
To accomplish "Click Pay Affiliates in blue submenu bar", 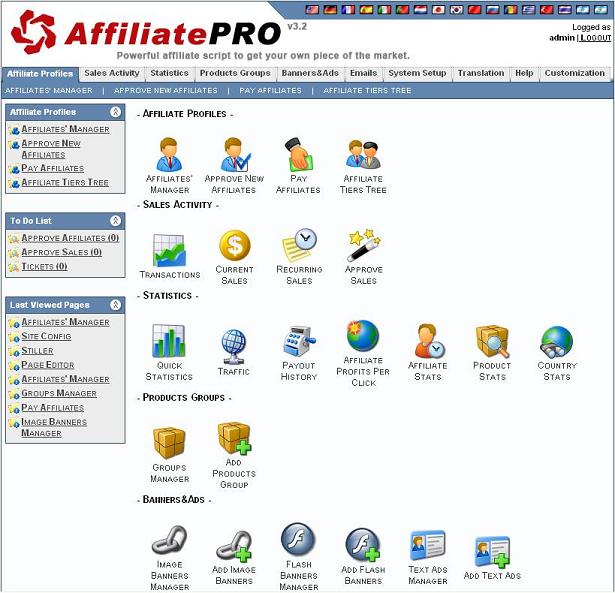I will [x=270, y=91].
